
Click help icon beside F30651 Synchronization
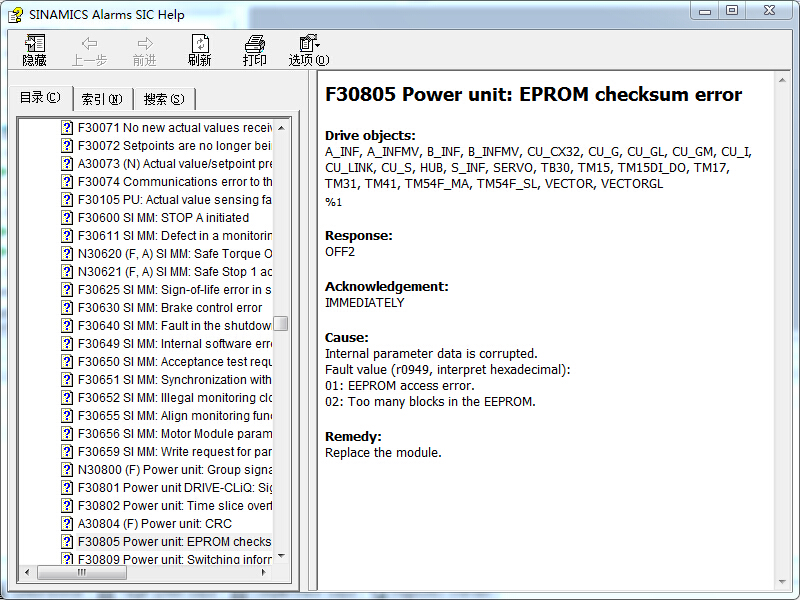67,380
